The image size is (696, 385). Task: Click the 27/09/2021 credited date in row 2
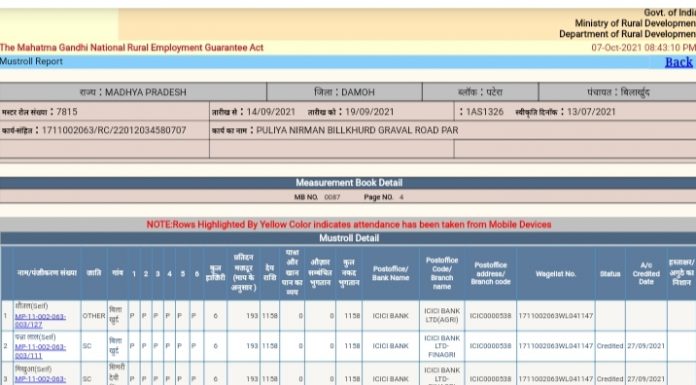pos(646,346)
